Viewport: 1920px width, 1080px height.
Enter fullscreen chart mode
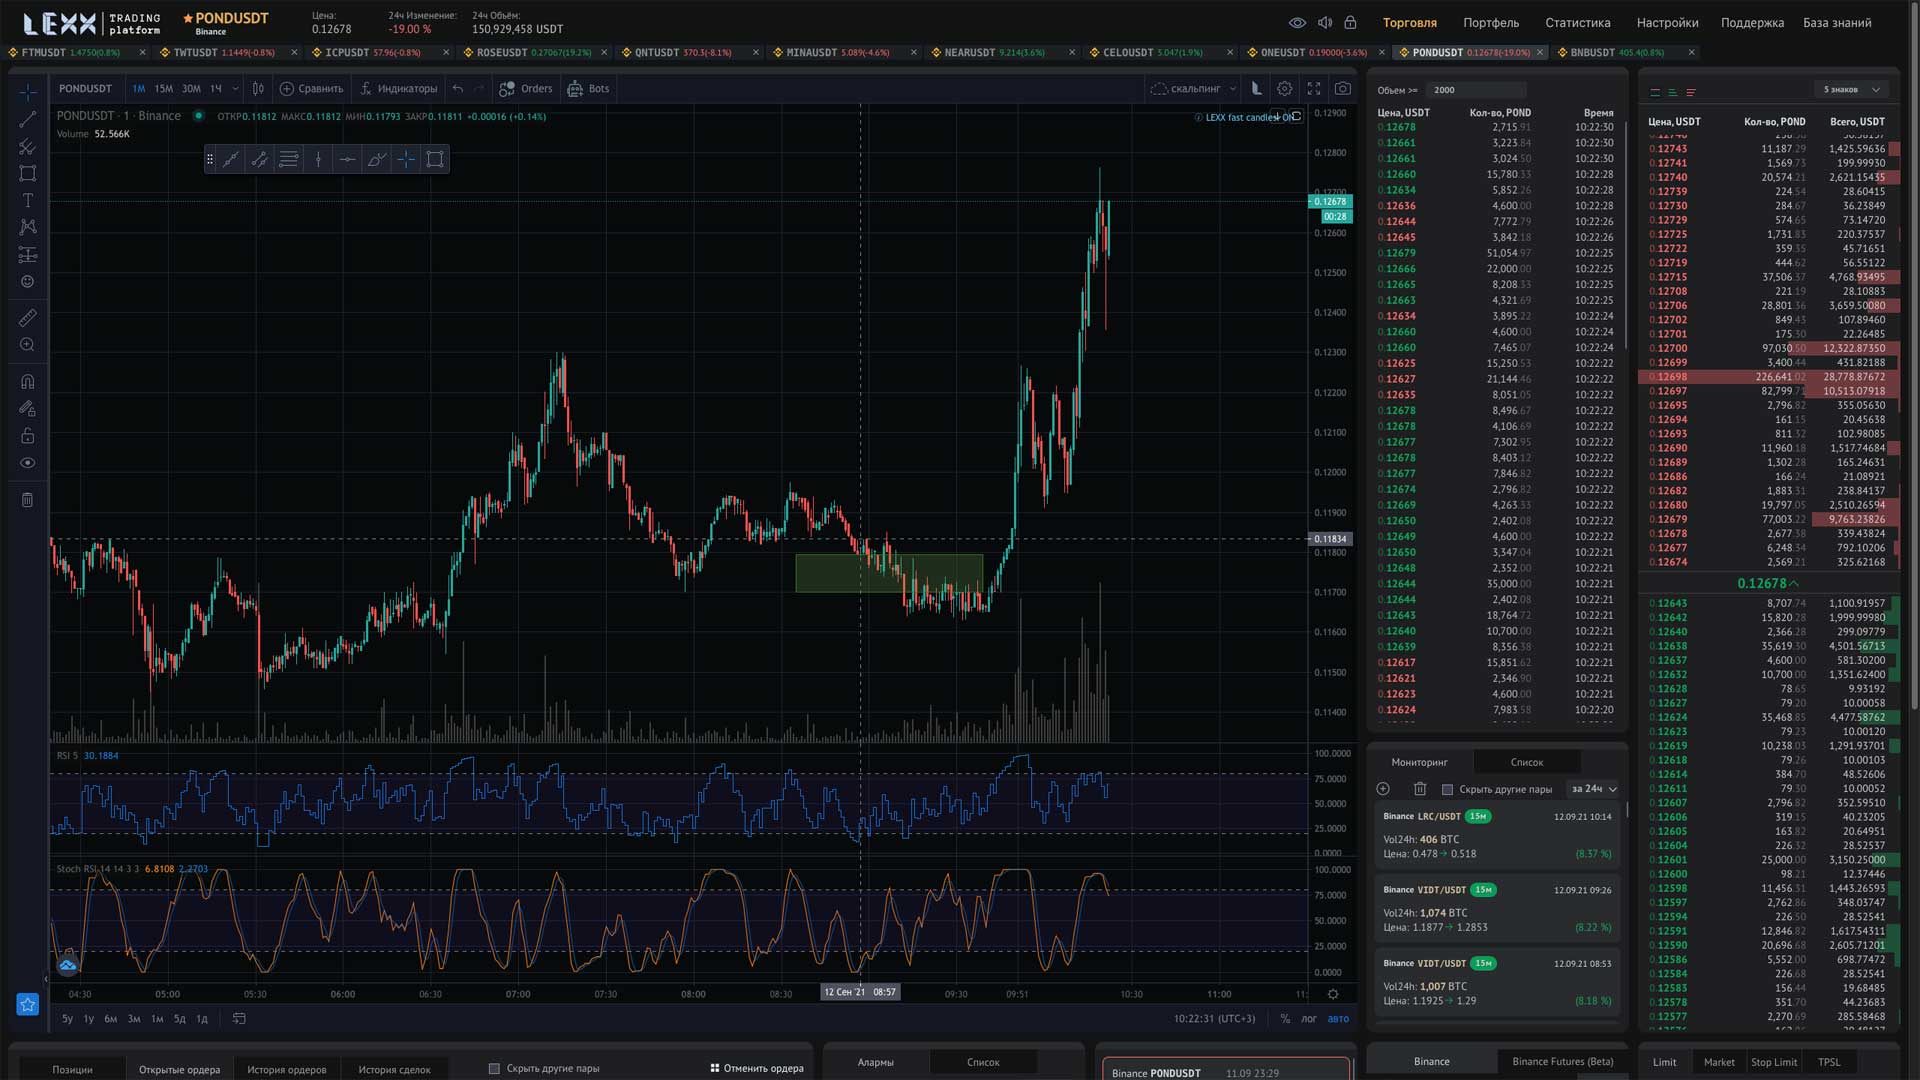click(1314, 89)
